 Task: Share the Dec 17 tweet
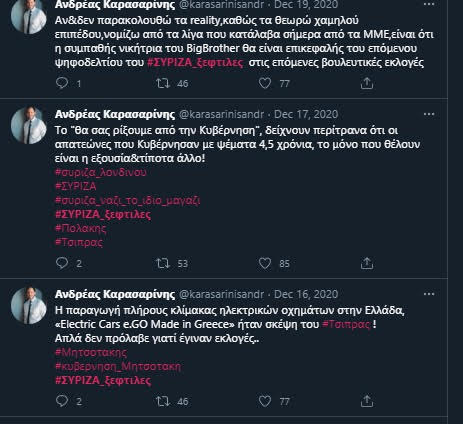367,263
